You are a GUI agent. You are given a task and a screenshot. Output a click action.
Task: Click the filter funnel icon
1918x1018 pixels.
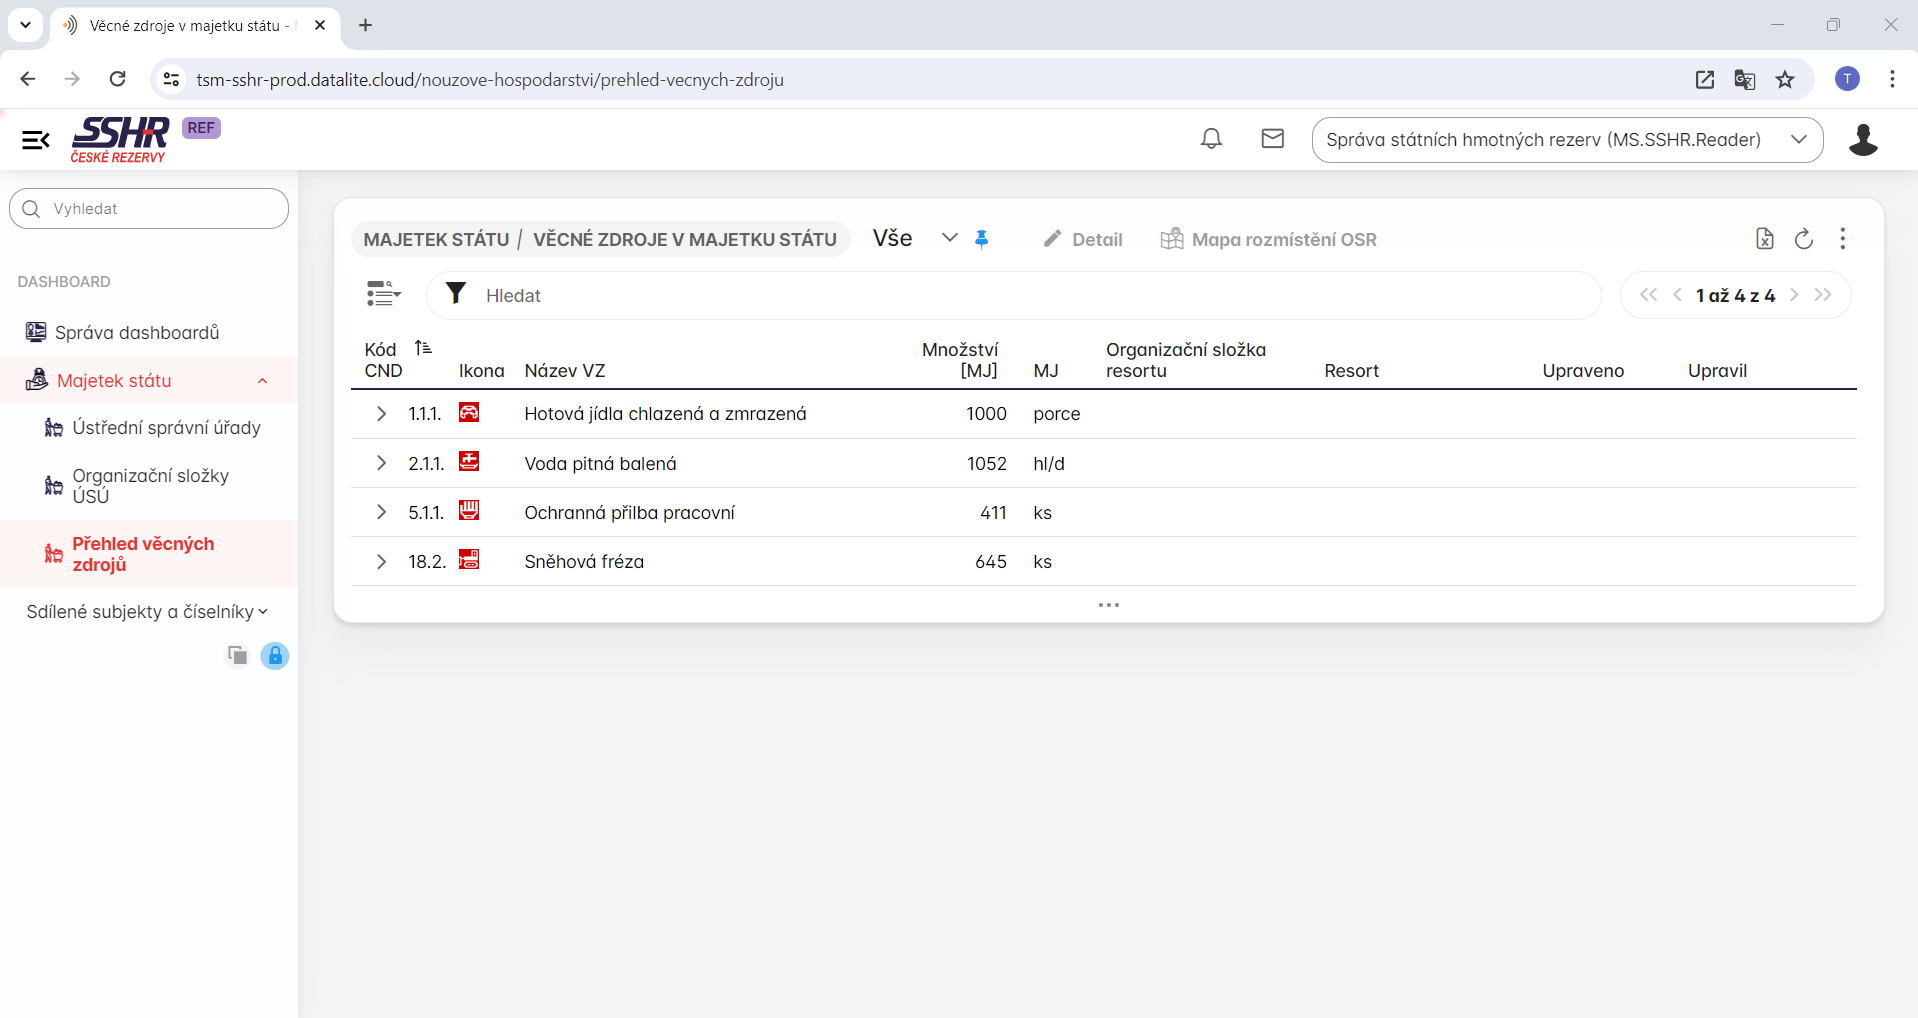coord(456,293)
